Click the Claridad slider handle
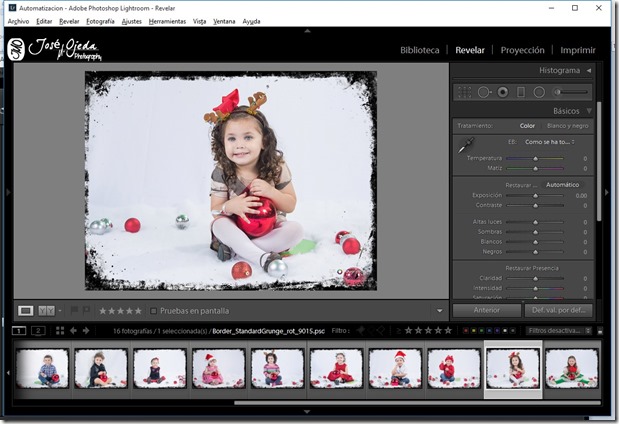The image size is (619, 424). (535, 278)
